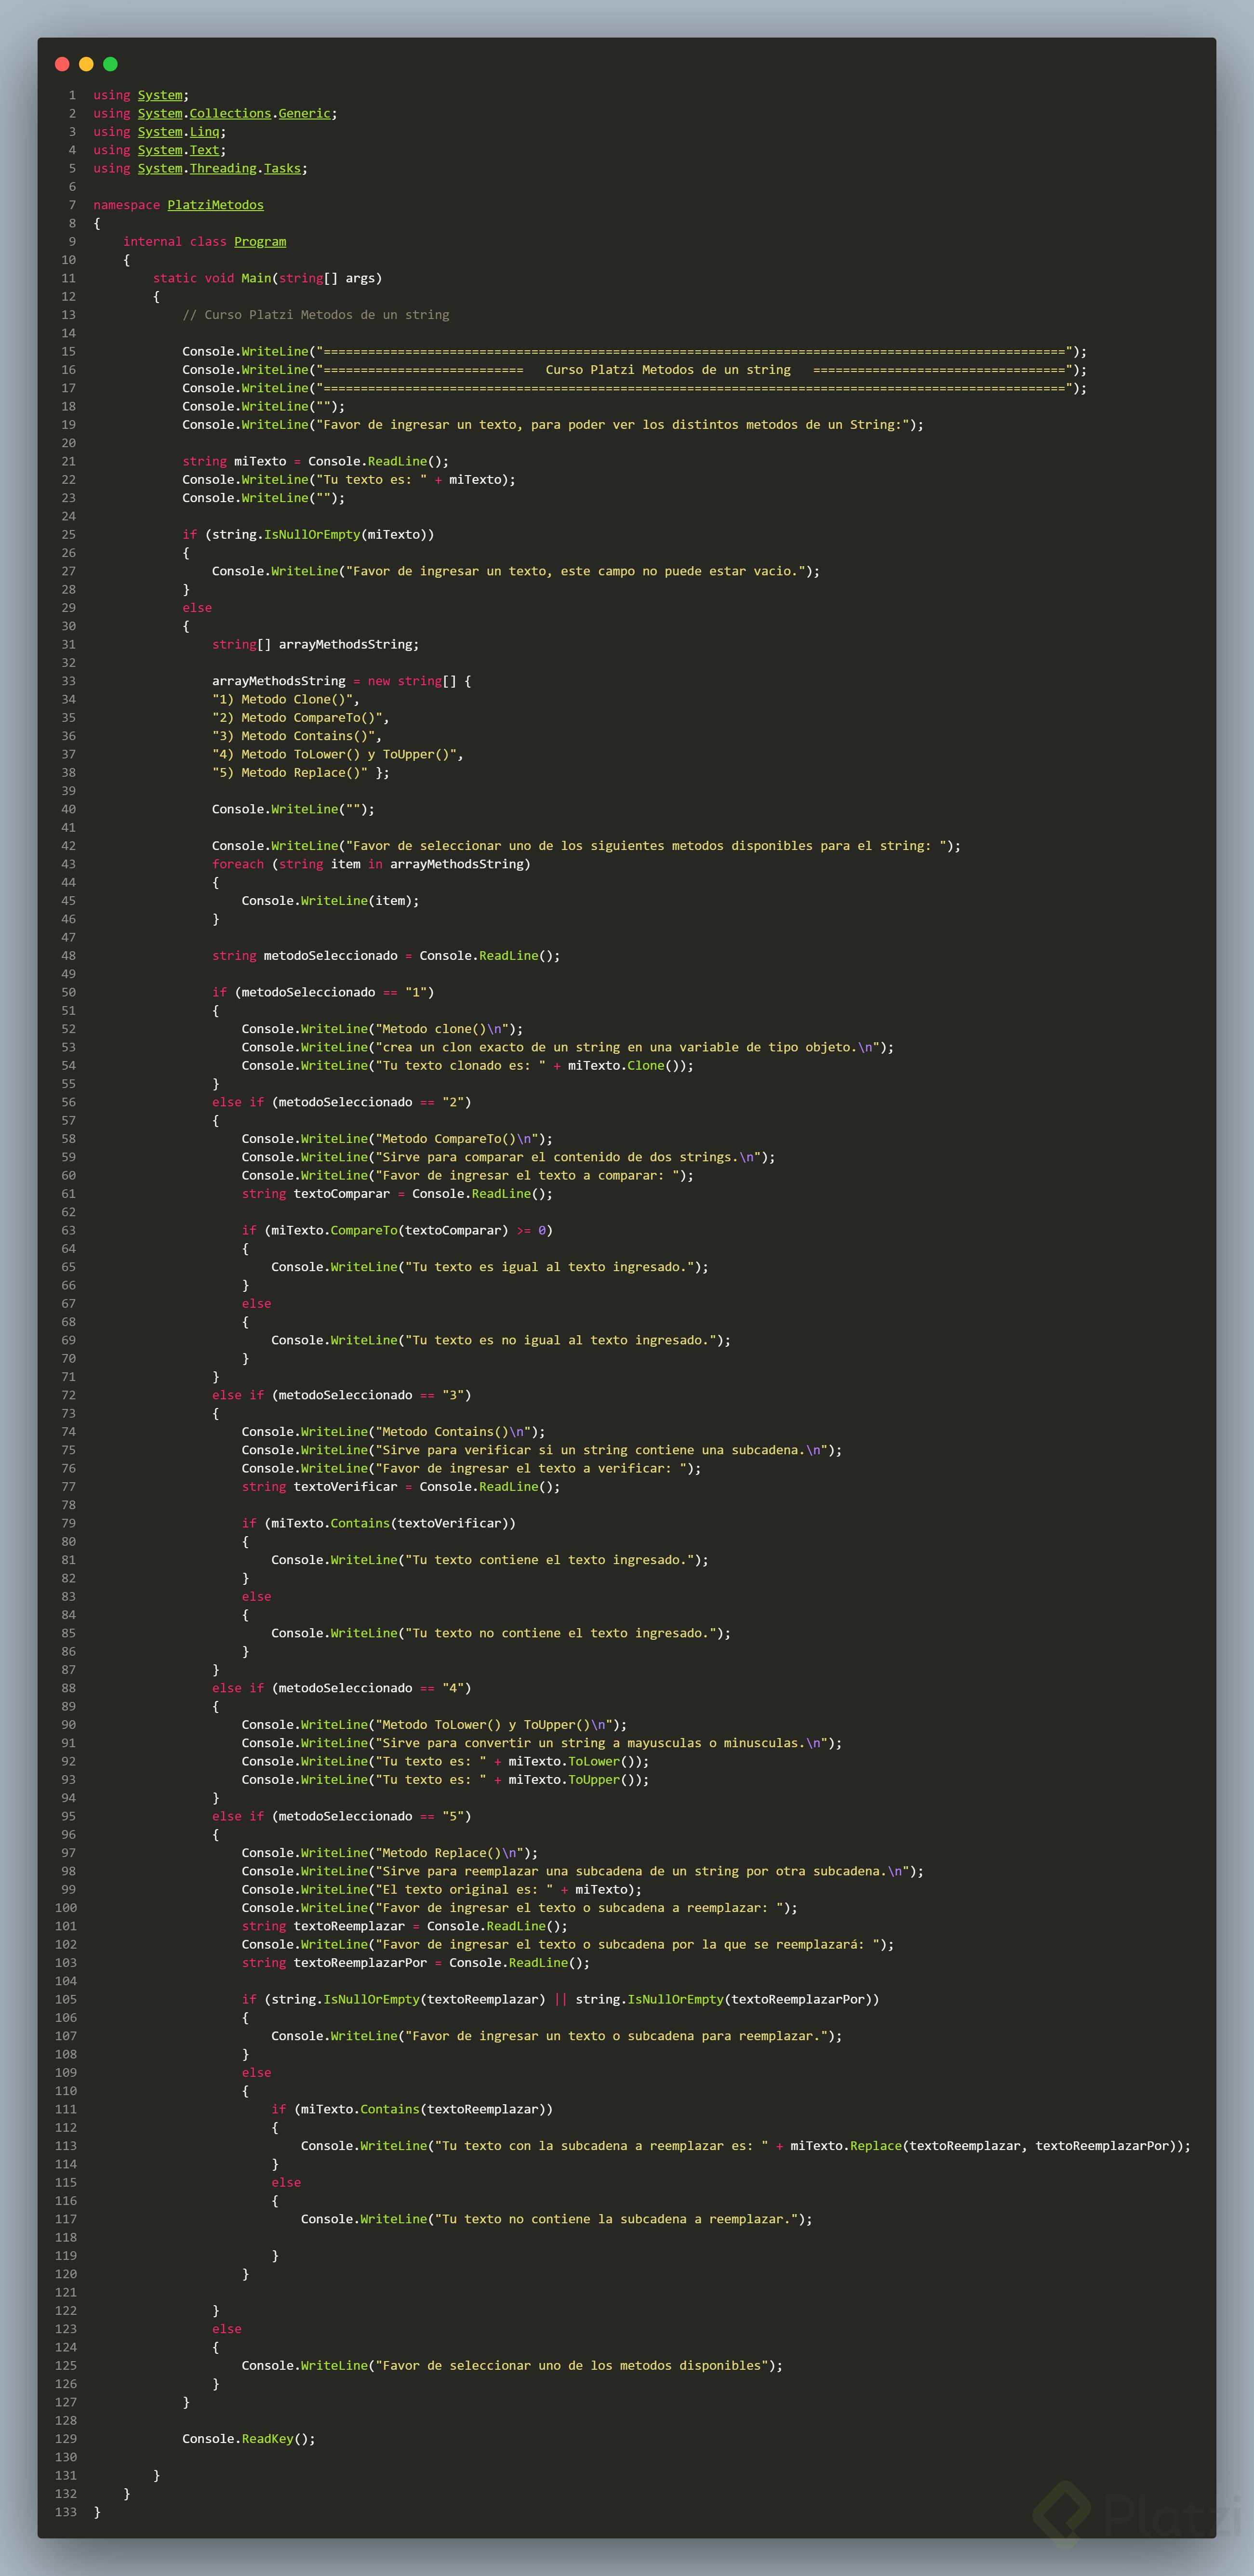Click 'Console.WriteLine(item);' on line 45
The width and height of the screenshot is (1254, 2576).
pyautogui.click(x=330, y=901)
